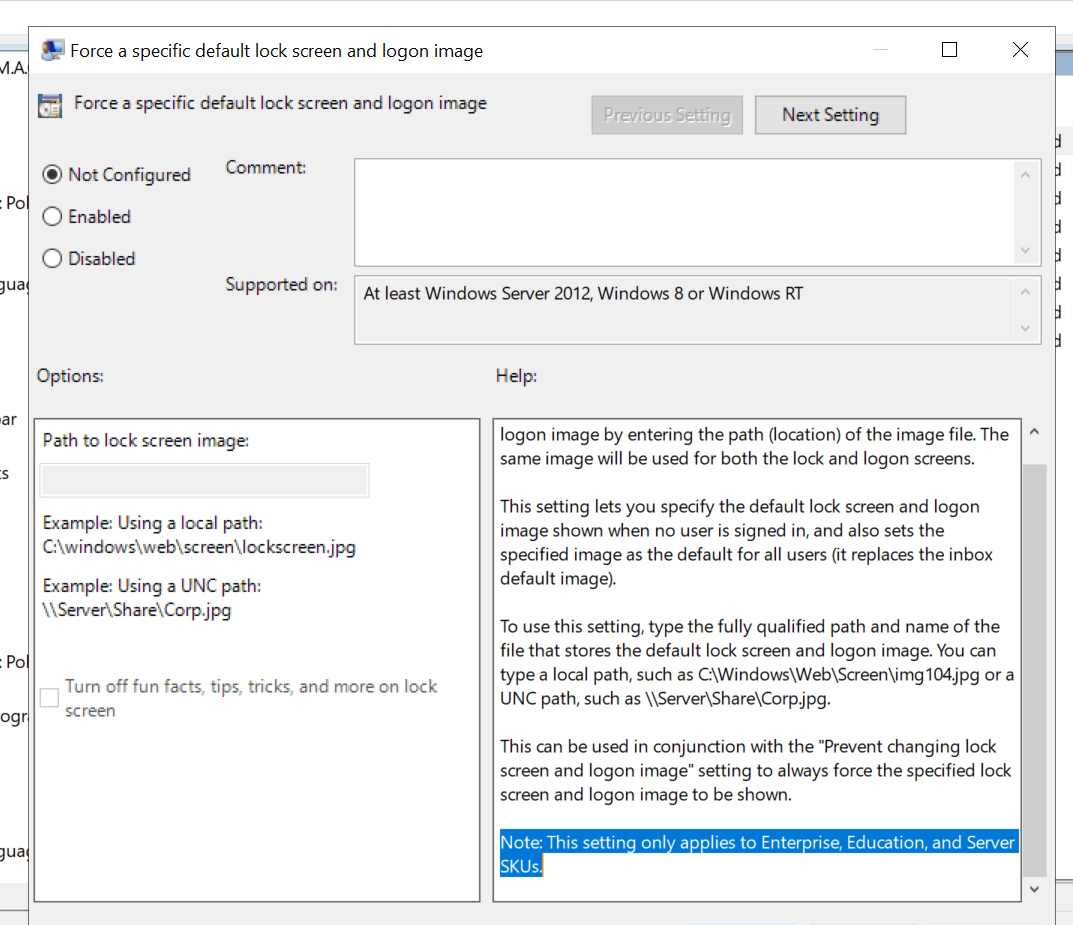The width and height of the screenshot is (1073, 925).
Task: Click the Help paragraph starting 'This setting lets you specify'
Action: 746,543
